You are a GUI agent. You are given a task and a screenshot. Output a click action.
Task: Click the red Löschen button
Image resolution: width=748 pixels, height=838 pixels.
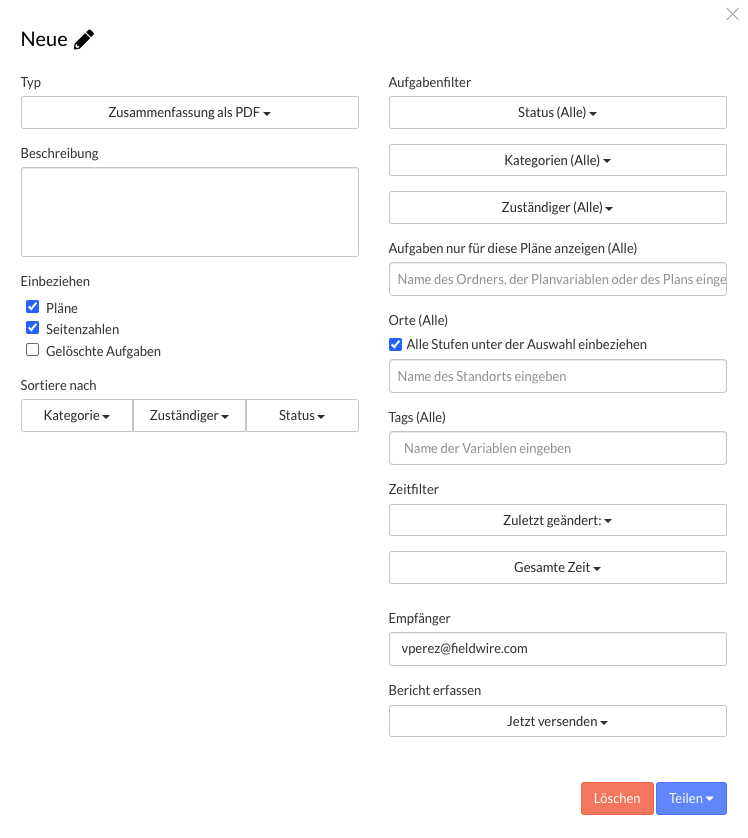tap(617, 798)
